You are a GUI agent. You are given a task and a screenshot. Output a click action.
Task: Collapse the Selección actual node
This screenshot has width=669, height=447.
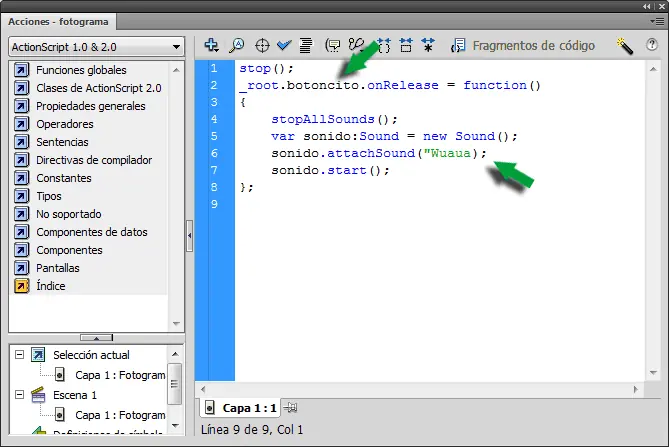(x=19, y=354)
